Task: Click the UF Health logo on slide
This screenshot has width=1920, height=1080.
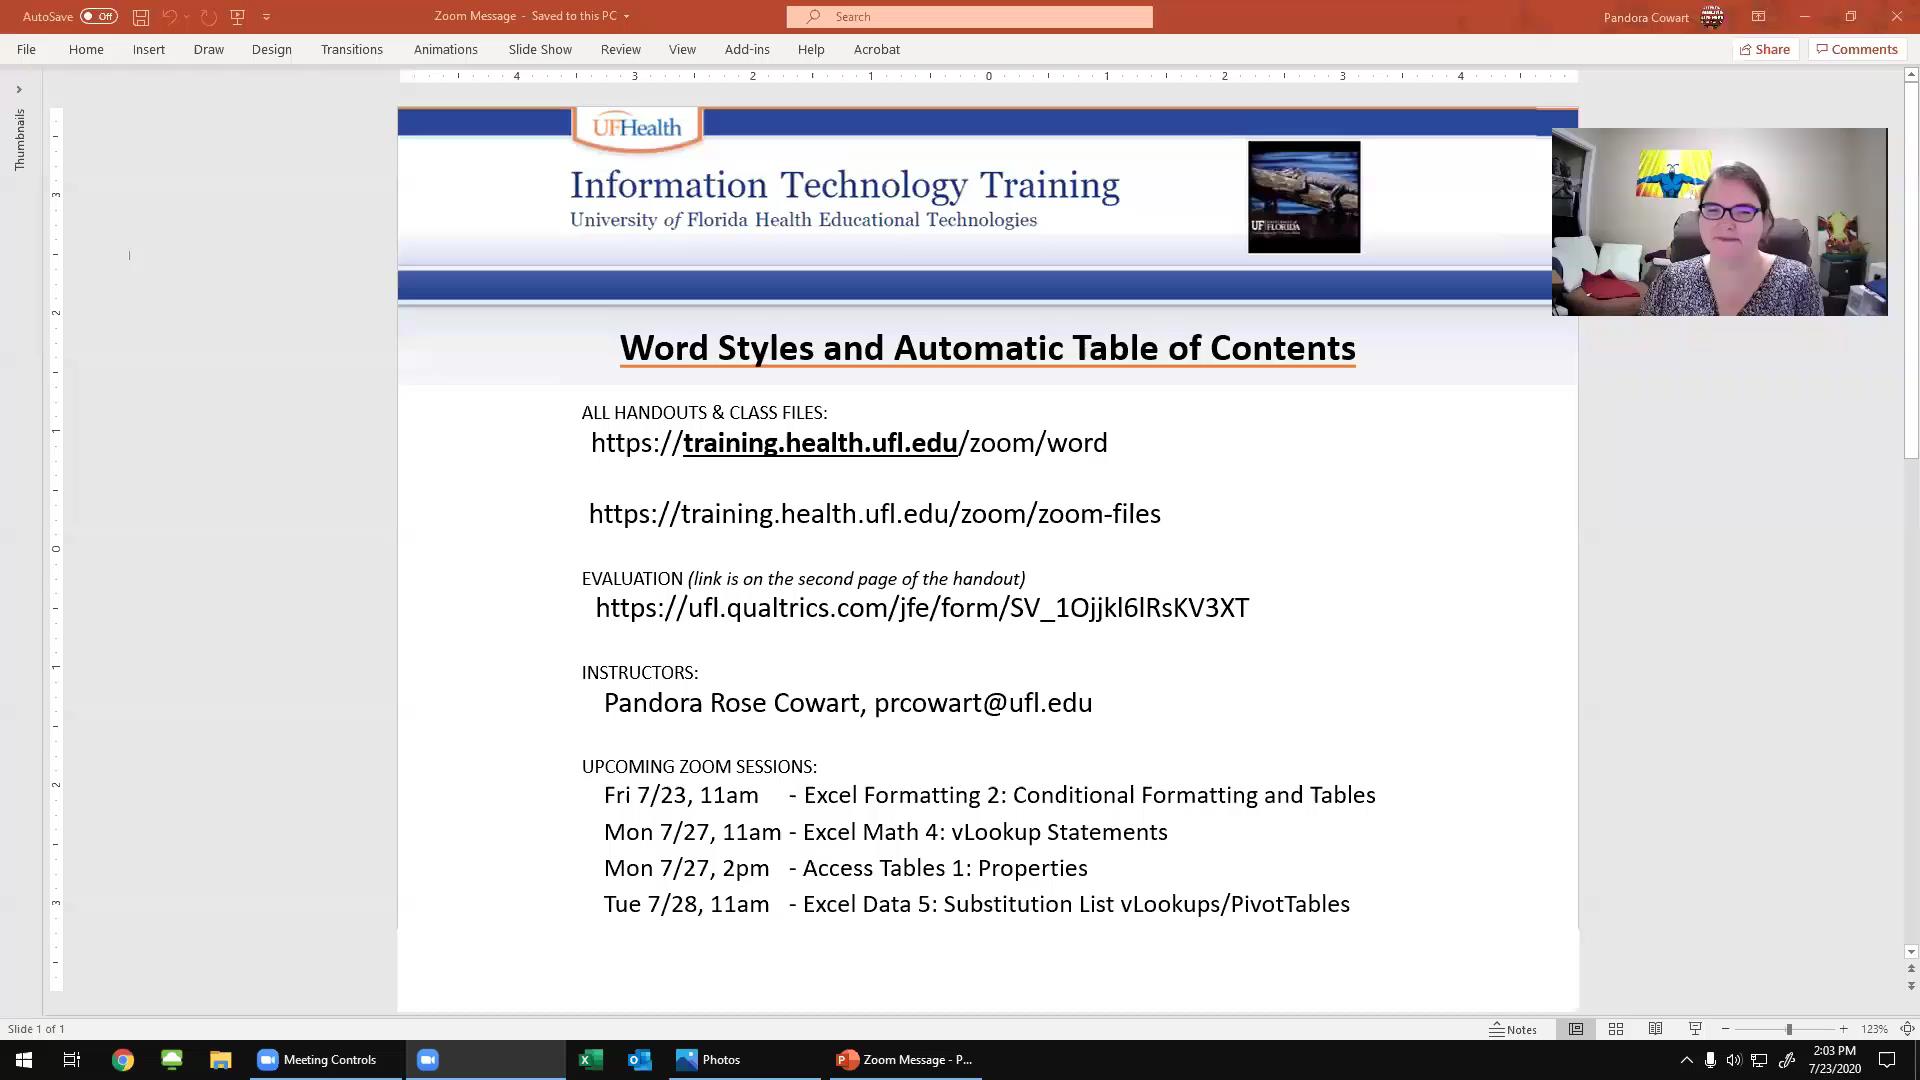Action: (x=637, y=128)
